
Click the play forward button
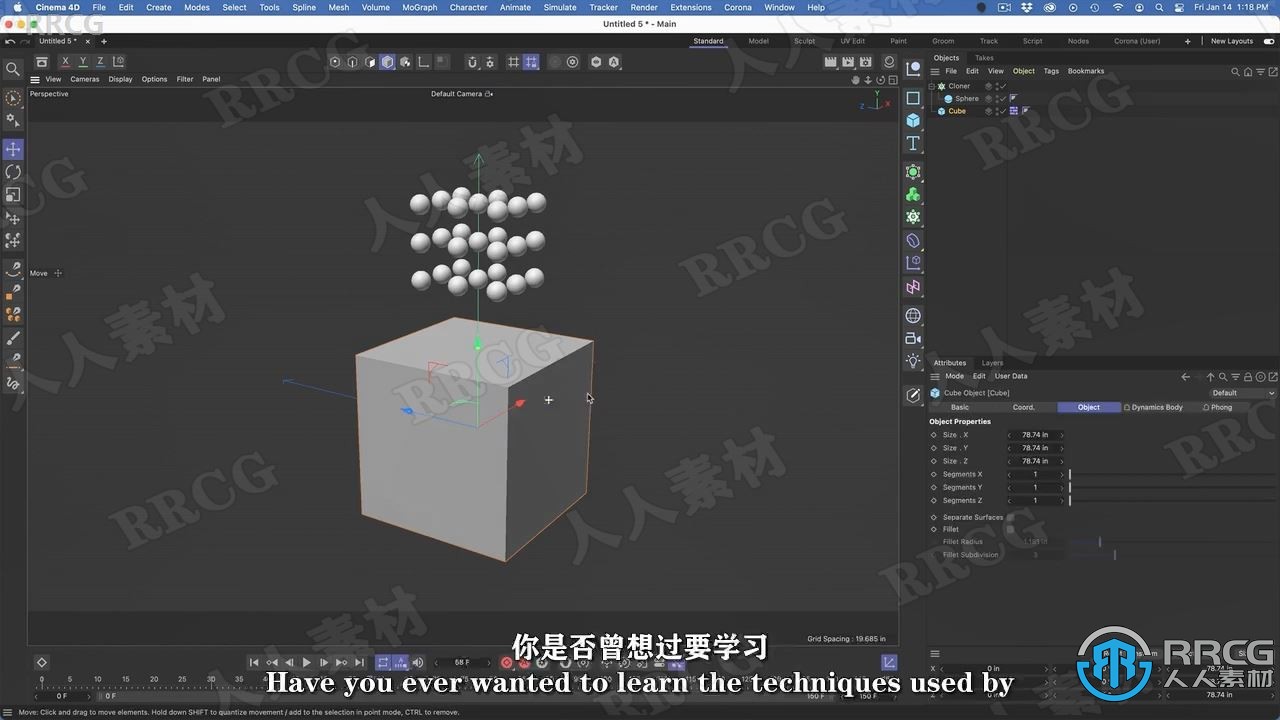[x=306, y=662]
